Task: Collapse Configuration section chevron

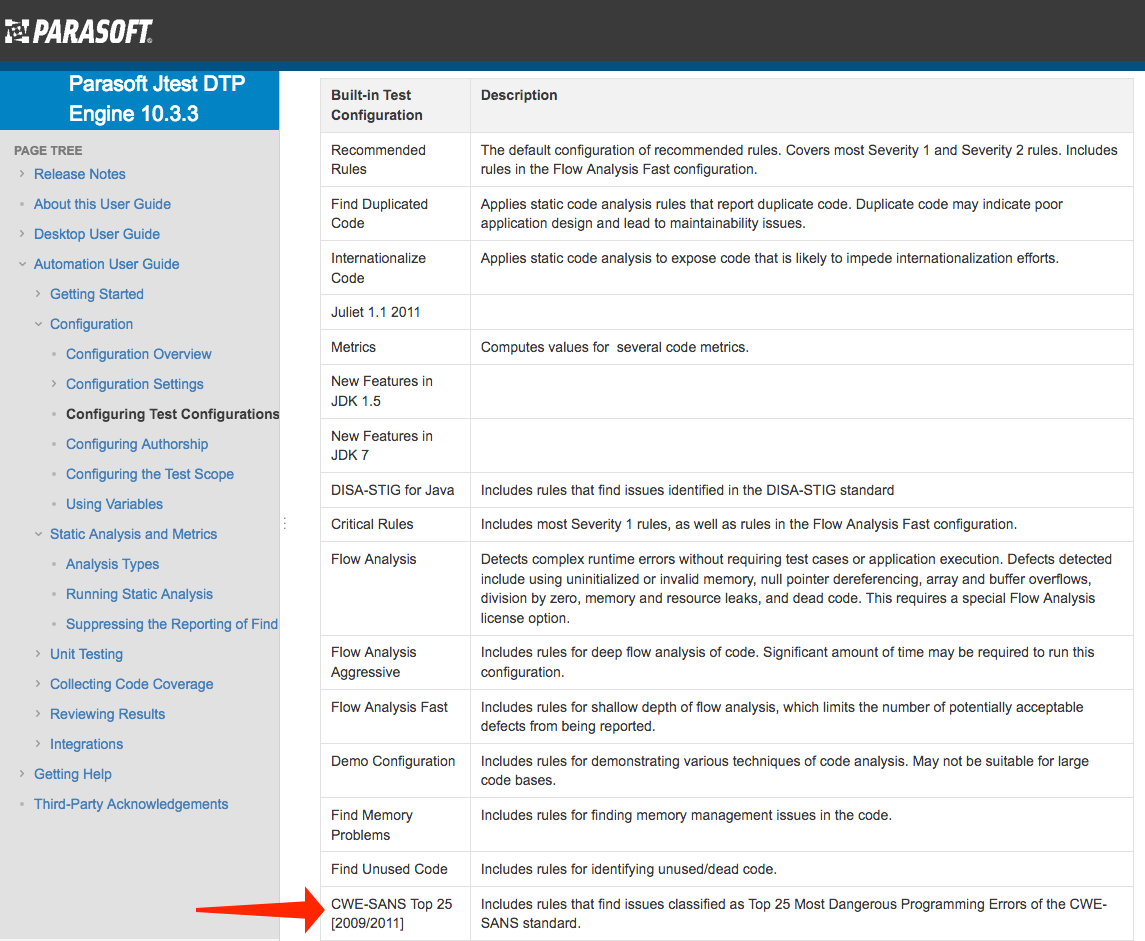Action: 38,323
